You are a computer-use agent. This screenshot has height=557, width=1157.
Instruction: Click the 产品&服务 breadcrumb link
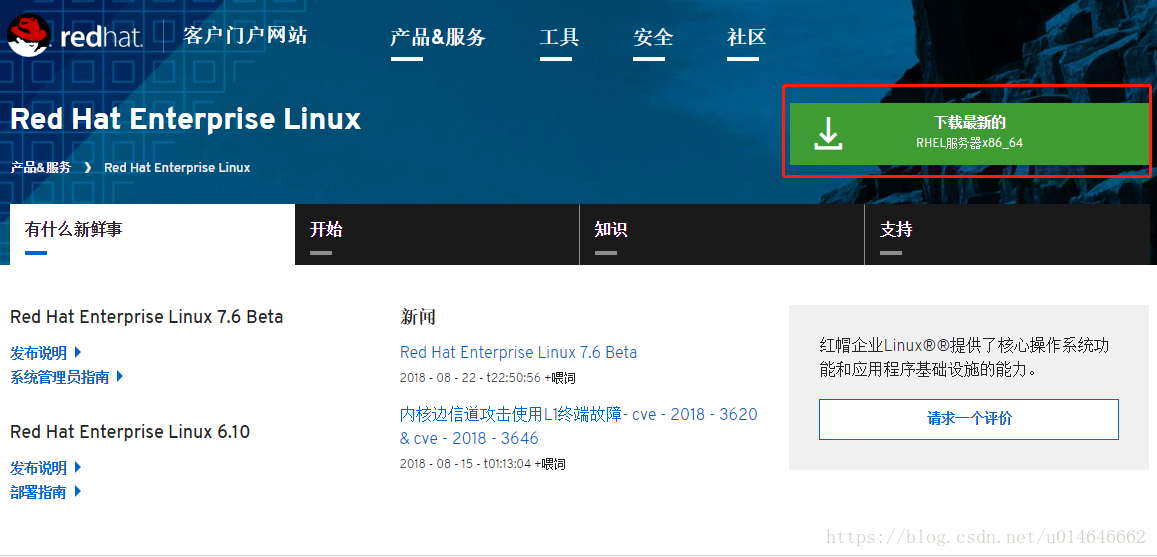[41, 167]
